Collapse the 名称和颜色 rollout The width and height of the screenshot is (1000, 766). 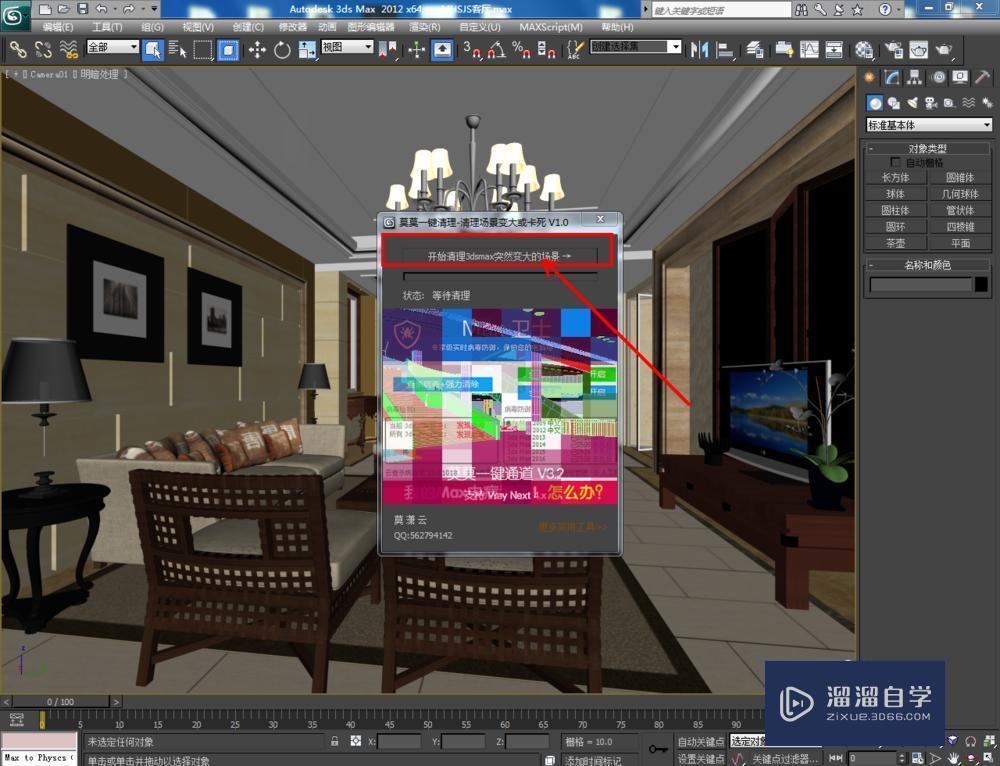click(928, 265)
